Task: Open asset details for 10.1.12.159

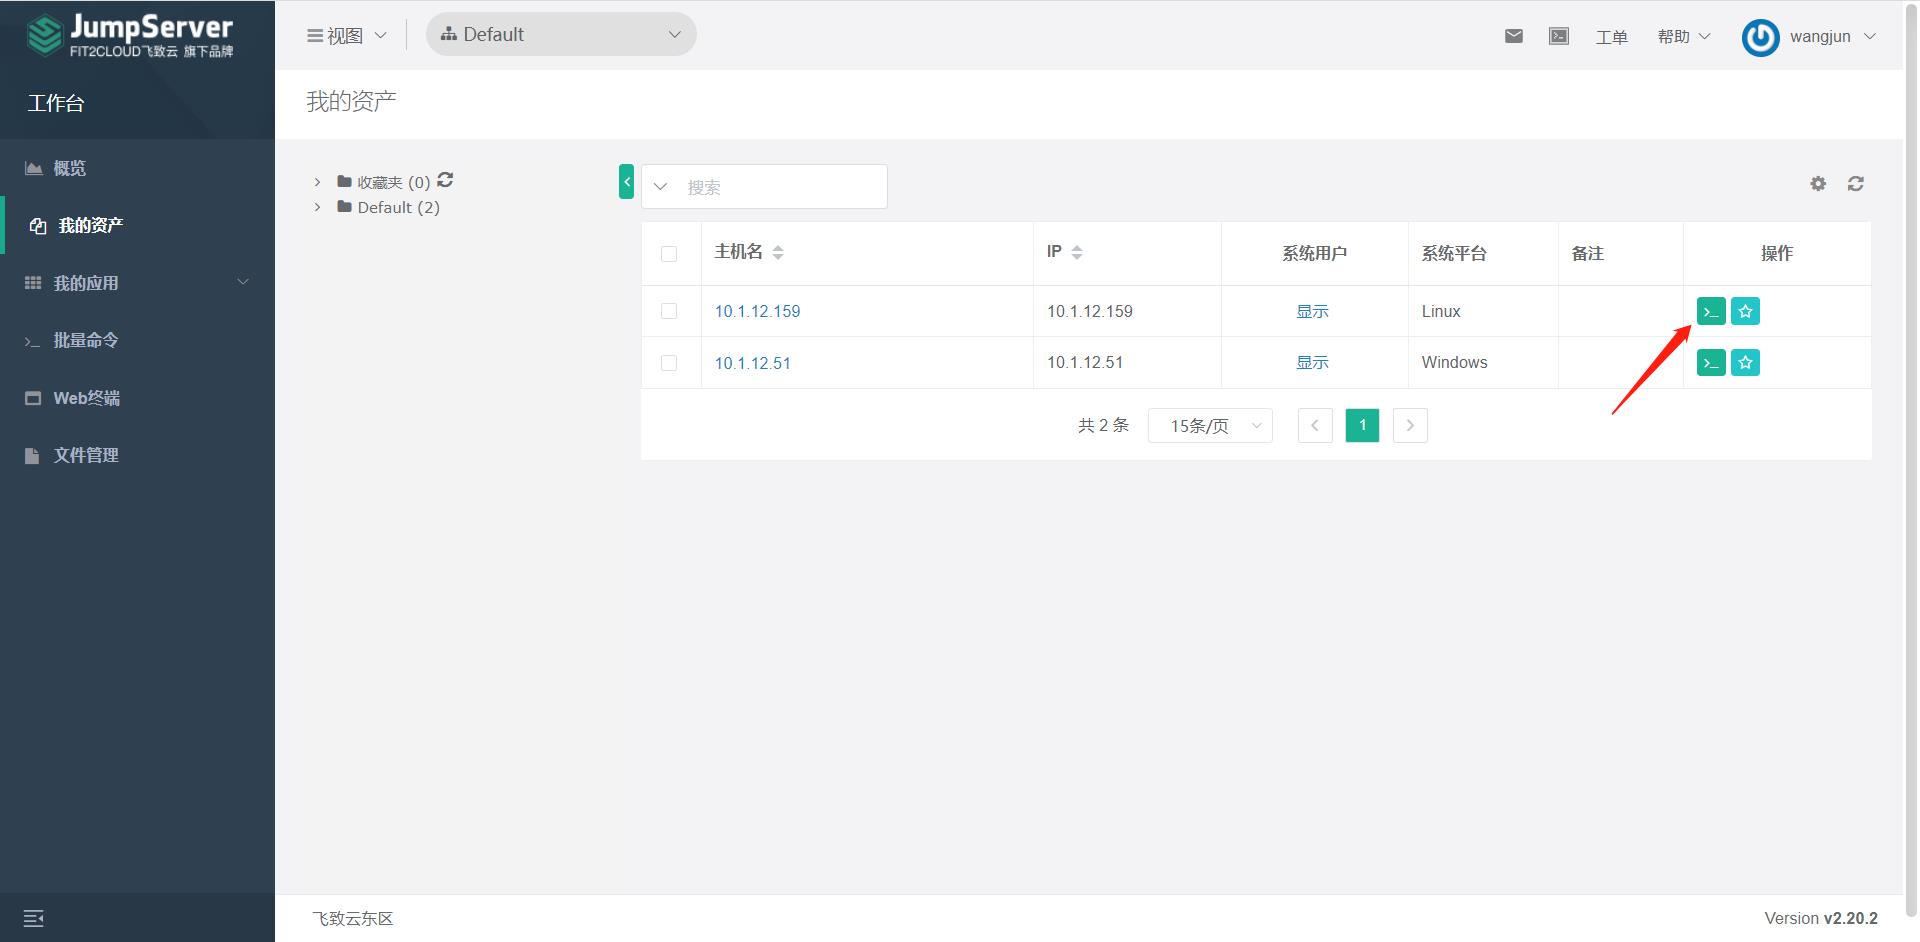Action: pyautogui.click(x=757, y=311)
